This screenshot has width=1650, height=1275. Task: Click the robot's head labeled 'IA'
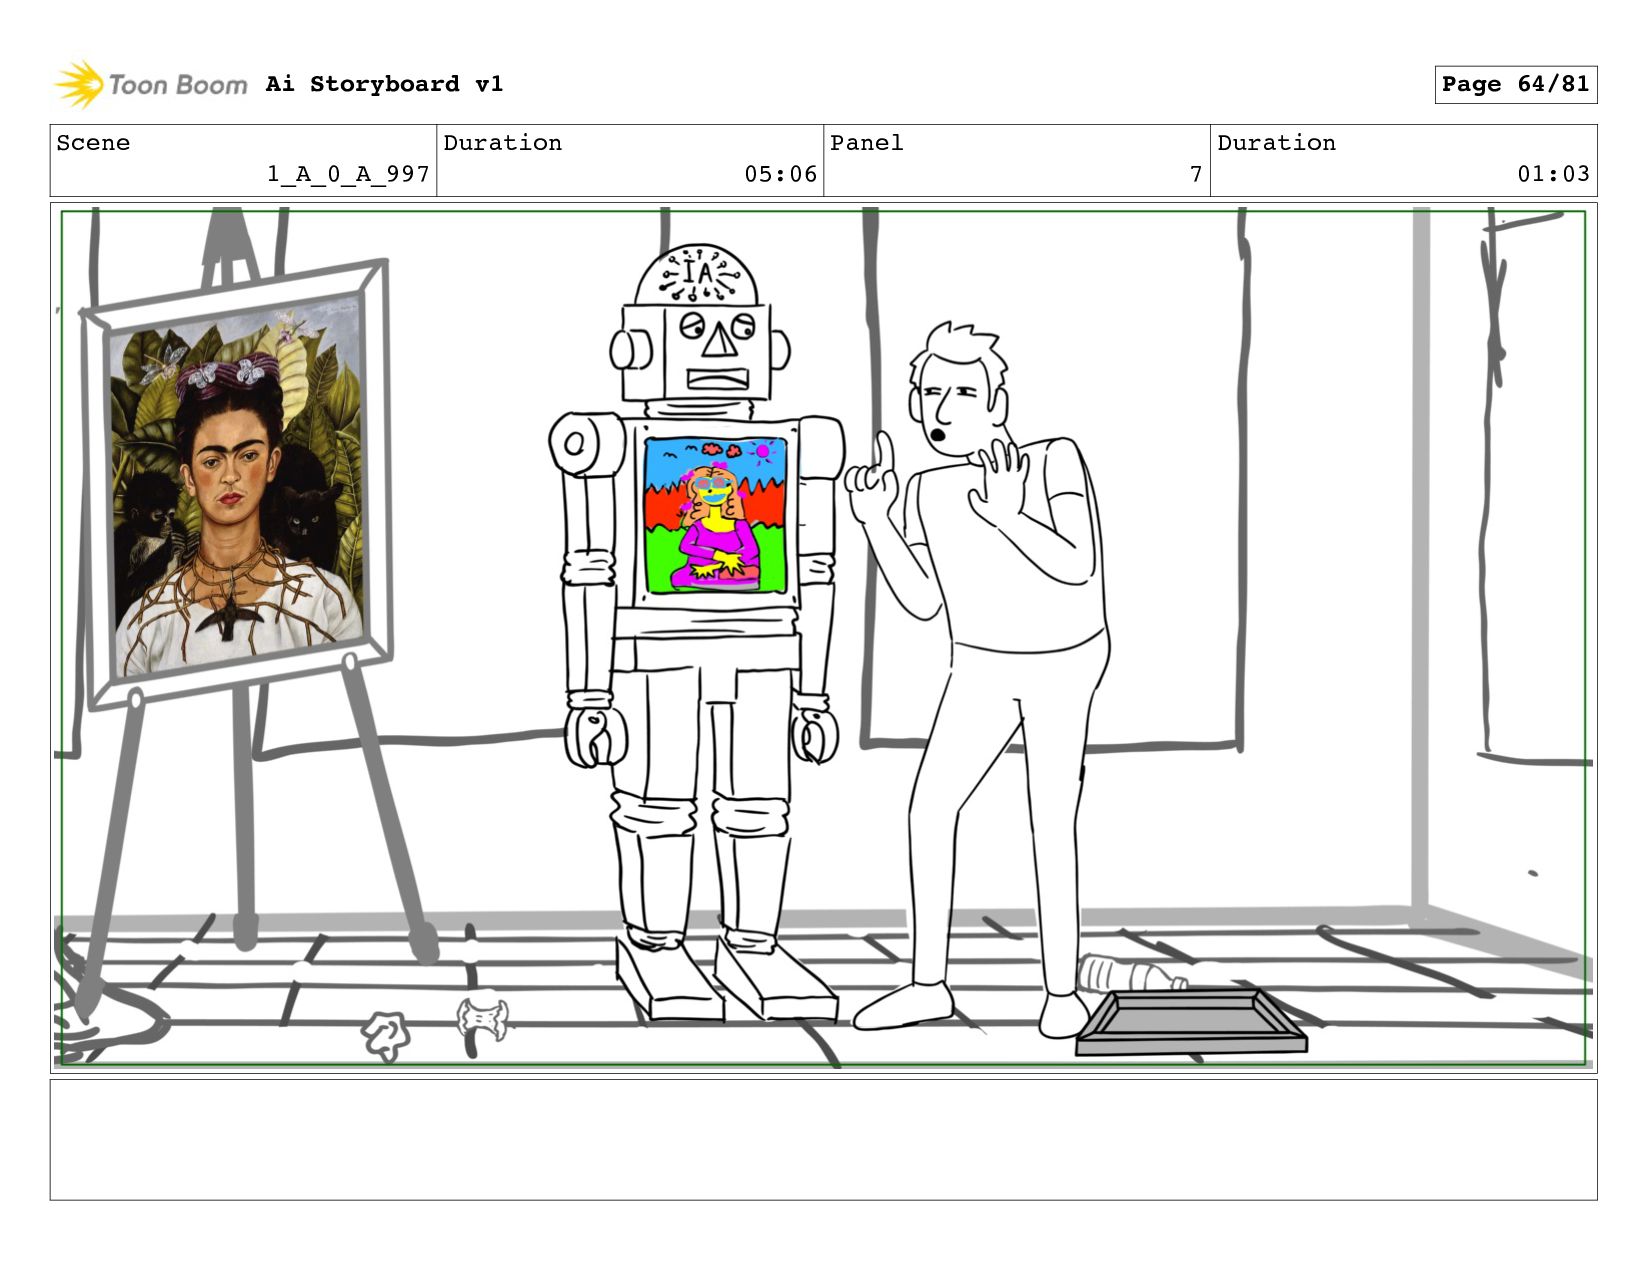tap(700, 325)
